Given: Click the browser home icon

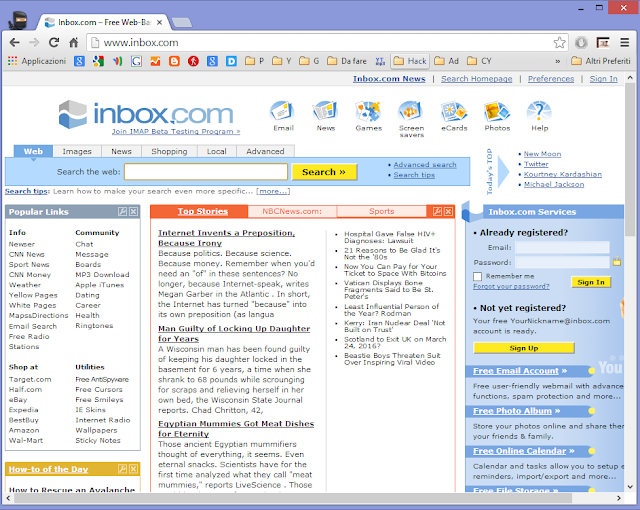Looking at the screenshot, I should [x=73, y=42].
